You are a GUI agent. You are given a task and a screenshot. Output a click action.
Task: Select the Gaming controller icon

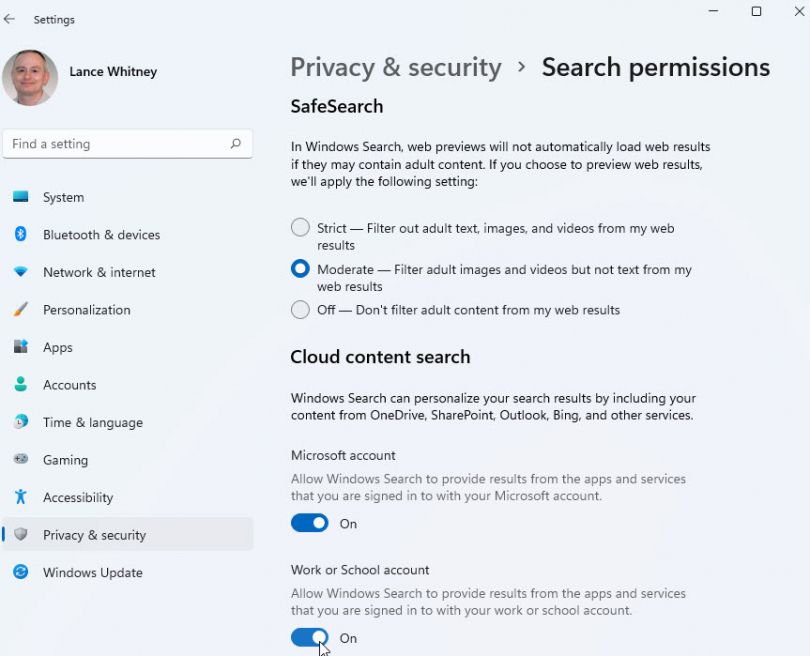(22, 460)
